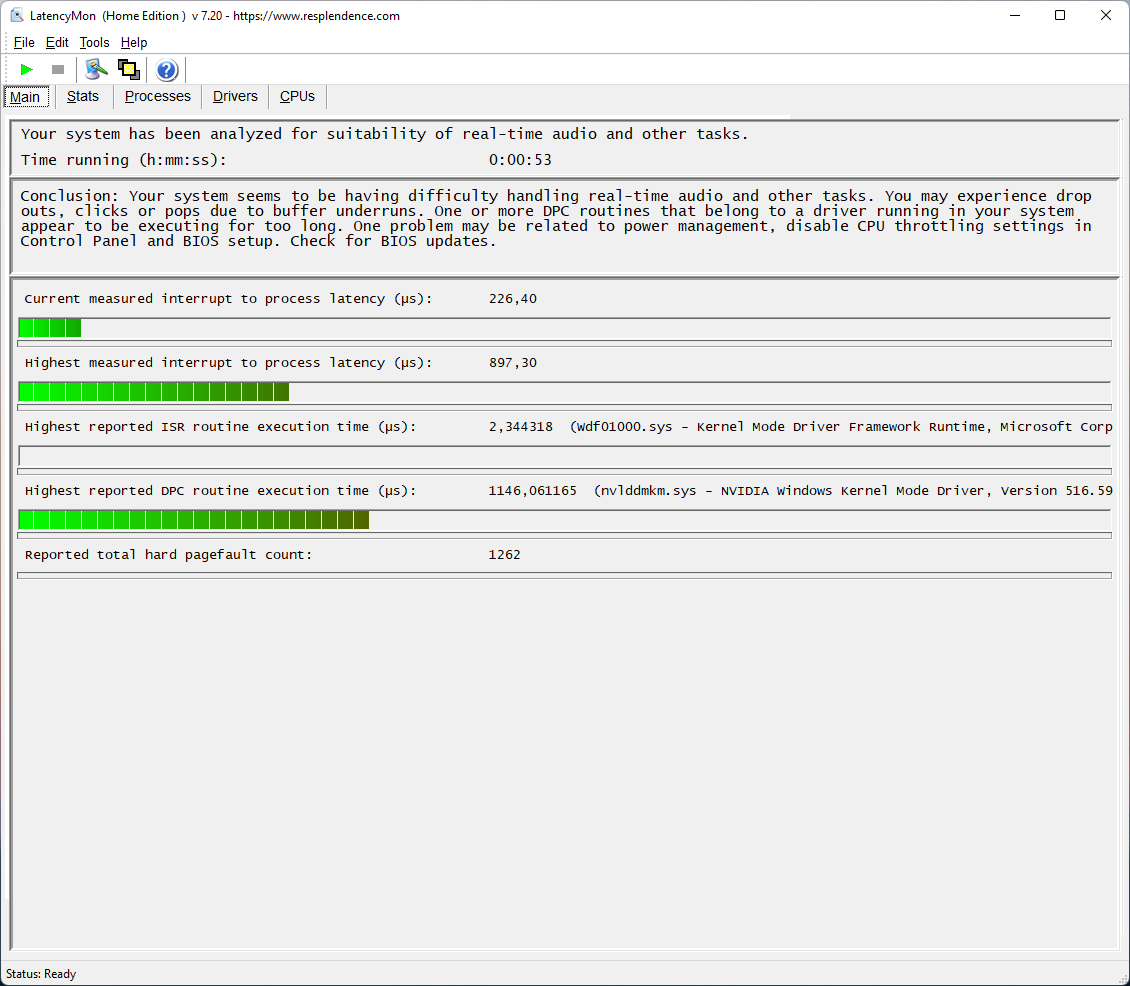Open the File menu
The image size is (1130, 986).
point(24,43)
